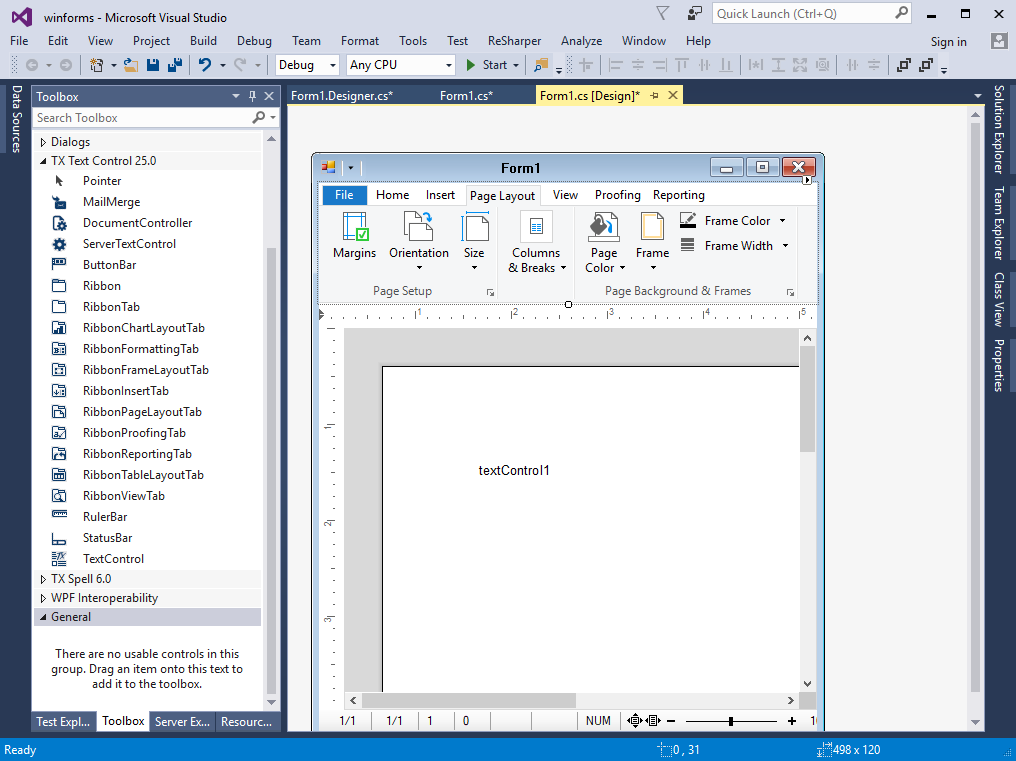1016x761 pixels.
Task: Click the Page Color paint bucket icon
Action: 603,227
